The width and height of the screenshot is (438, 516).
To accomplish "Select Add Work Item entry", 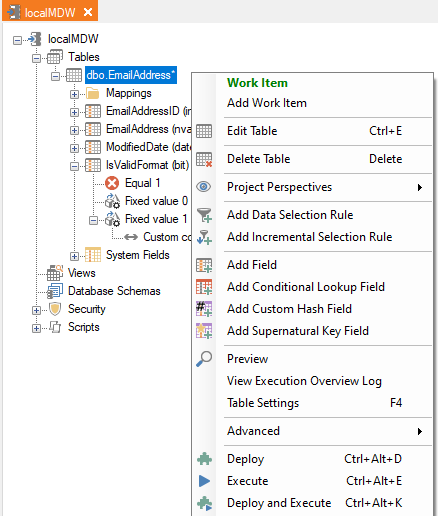I will [x=267, y=103].
